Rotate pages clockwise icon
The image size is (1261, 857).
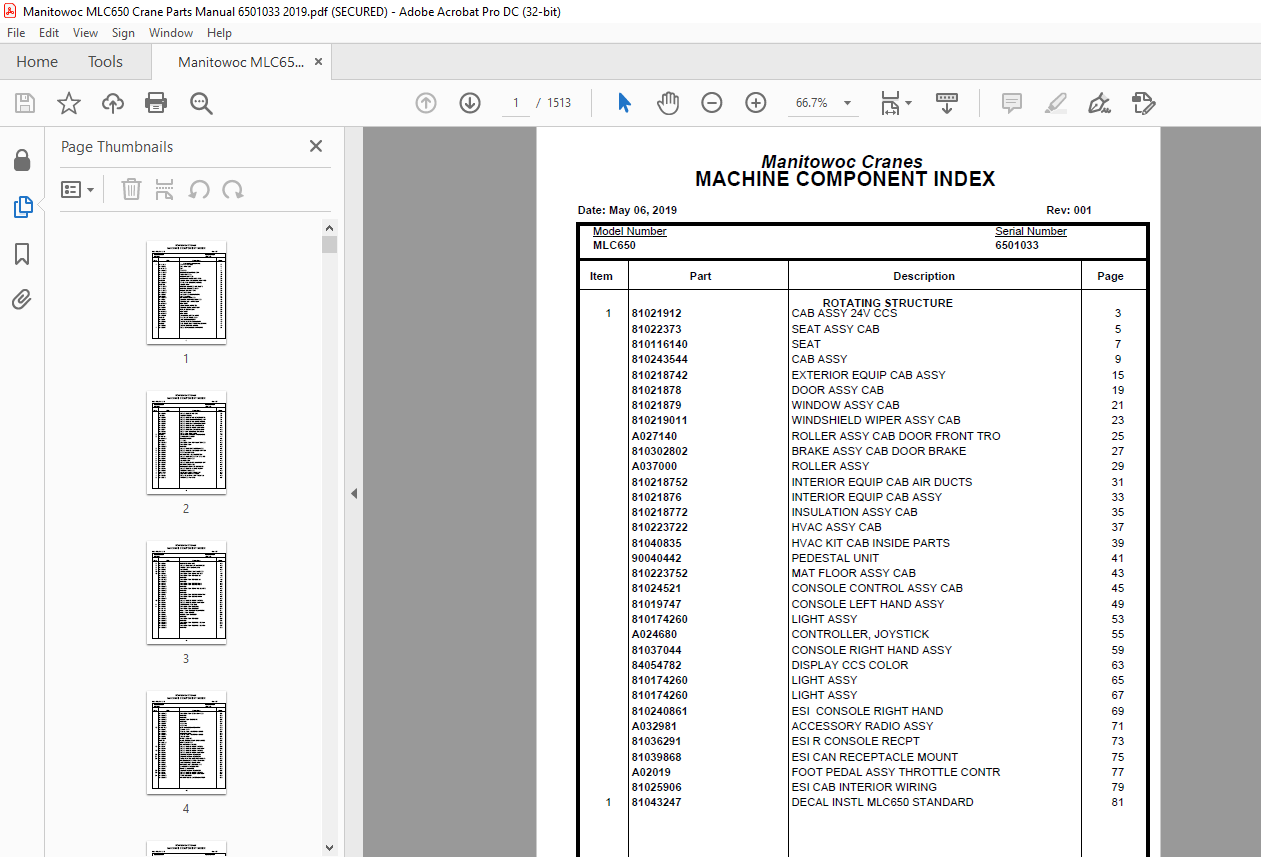click(233, 189)
